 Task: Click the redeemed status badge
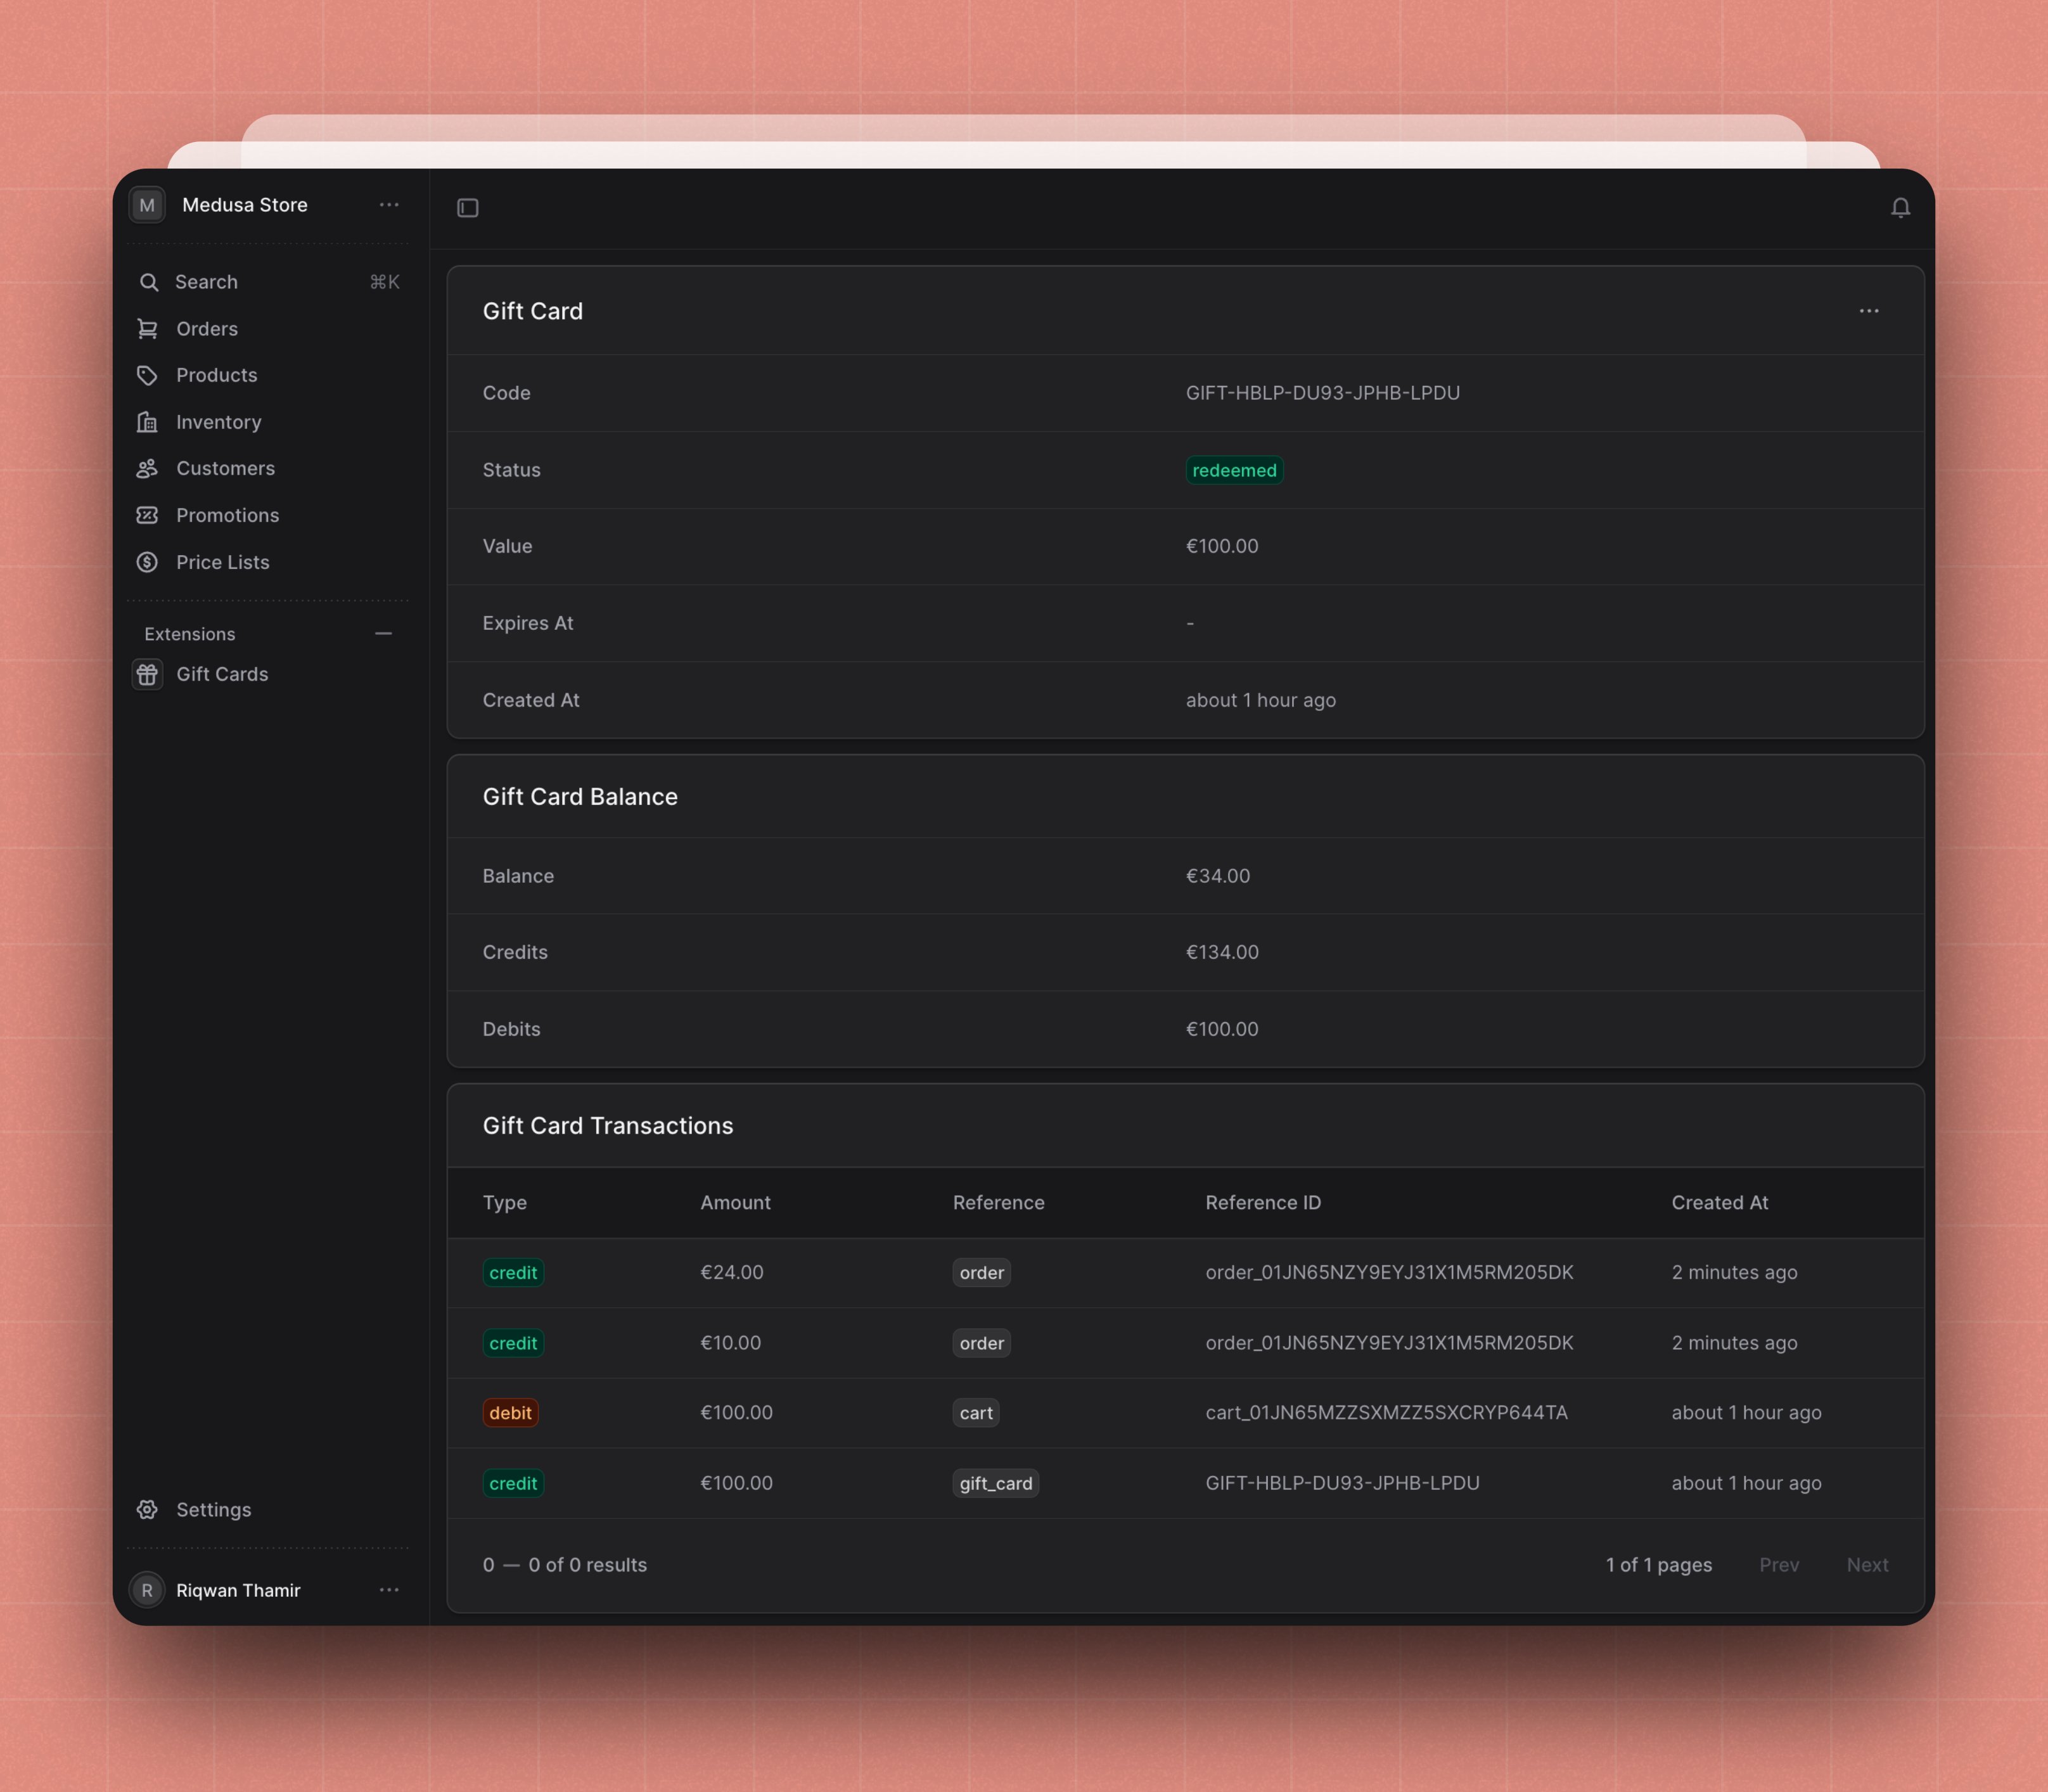tap(1234, 470)
